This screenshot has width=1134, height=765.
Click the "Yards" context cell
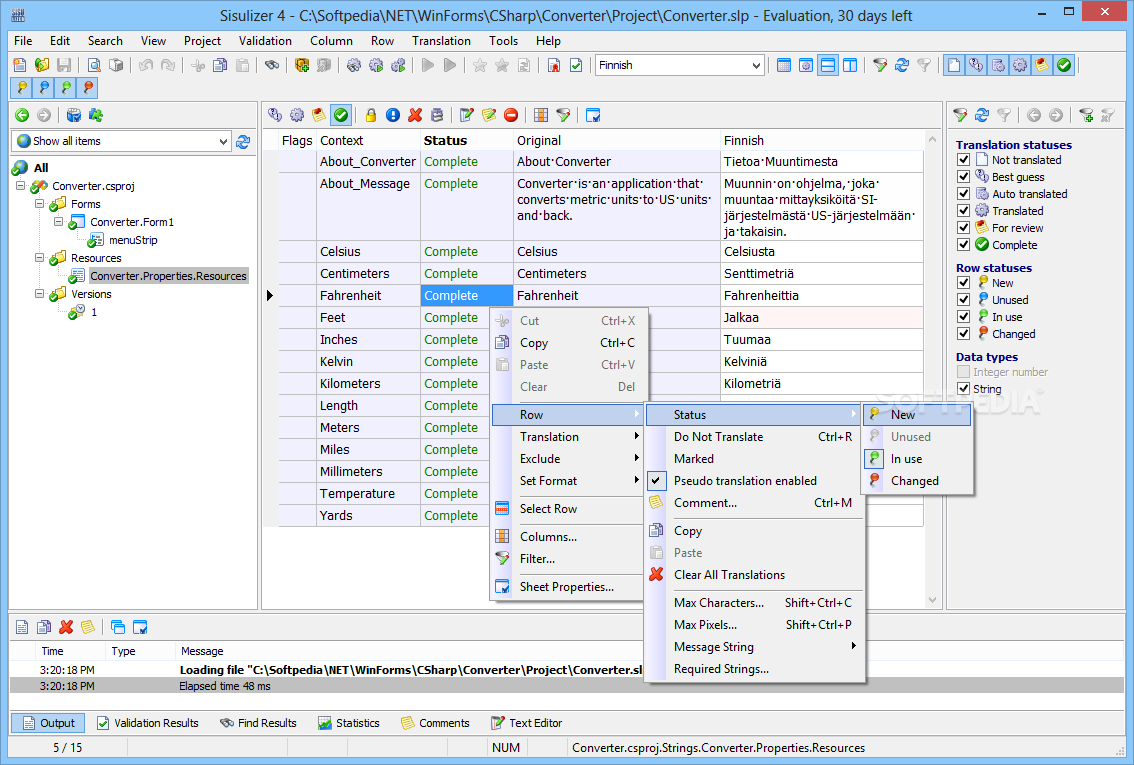369,516
